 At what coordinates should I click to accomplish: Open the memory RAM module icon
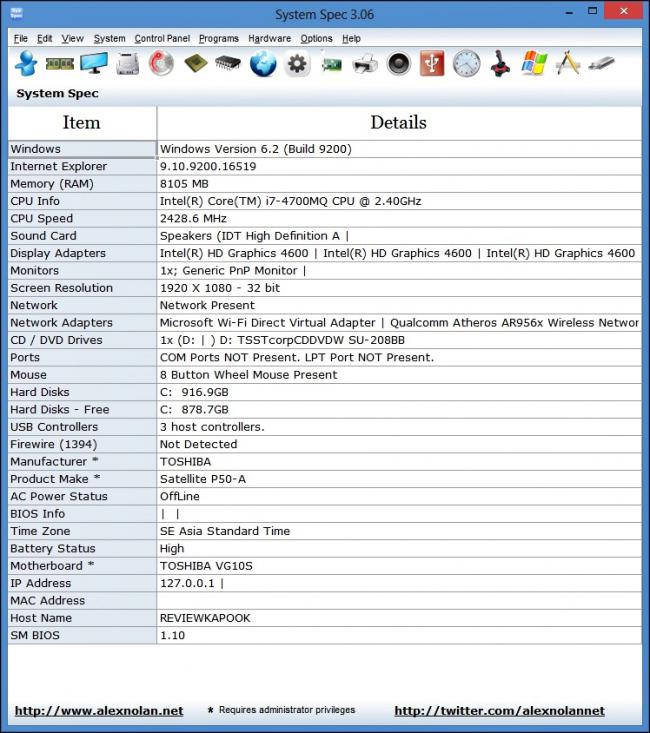click(60, 64)
